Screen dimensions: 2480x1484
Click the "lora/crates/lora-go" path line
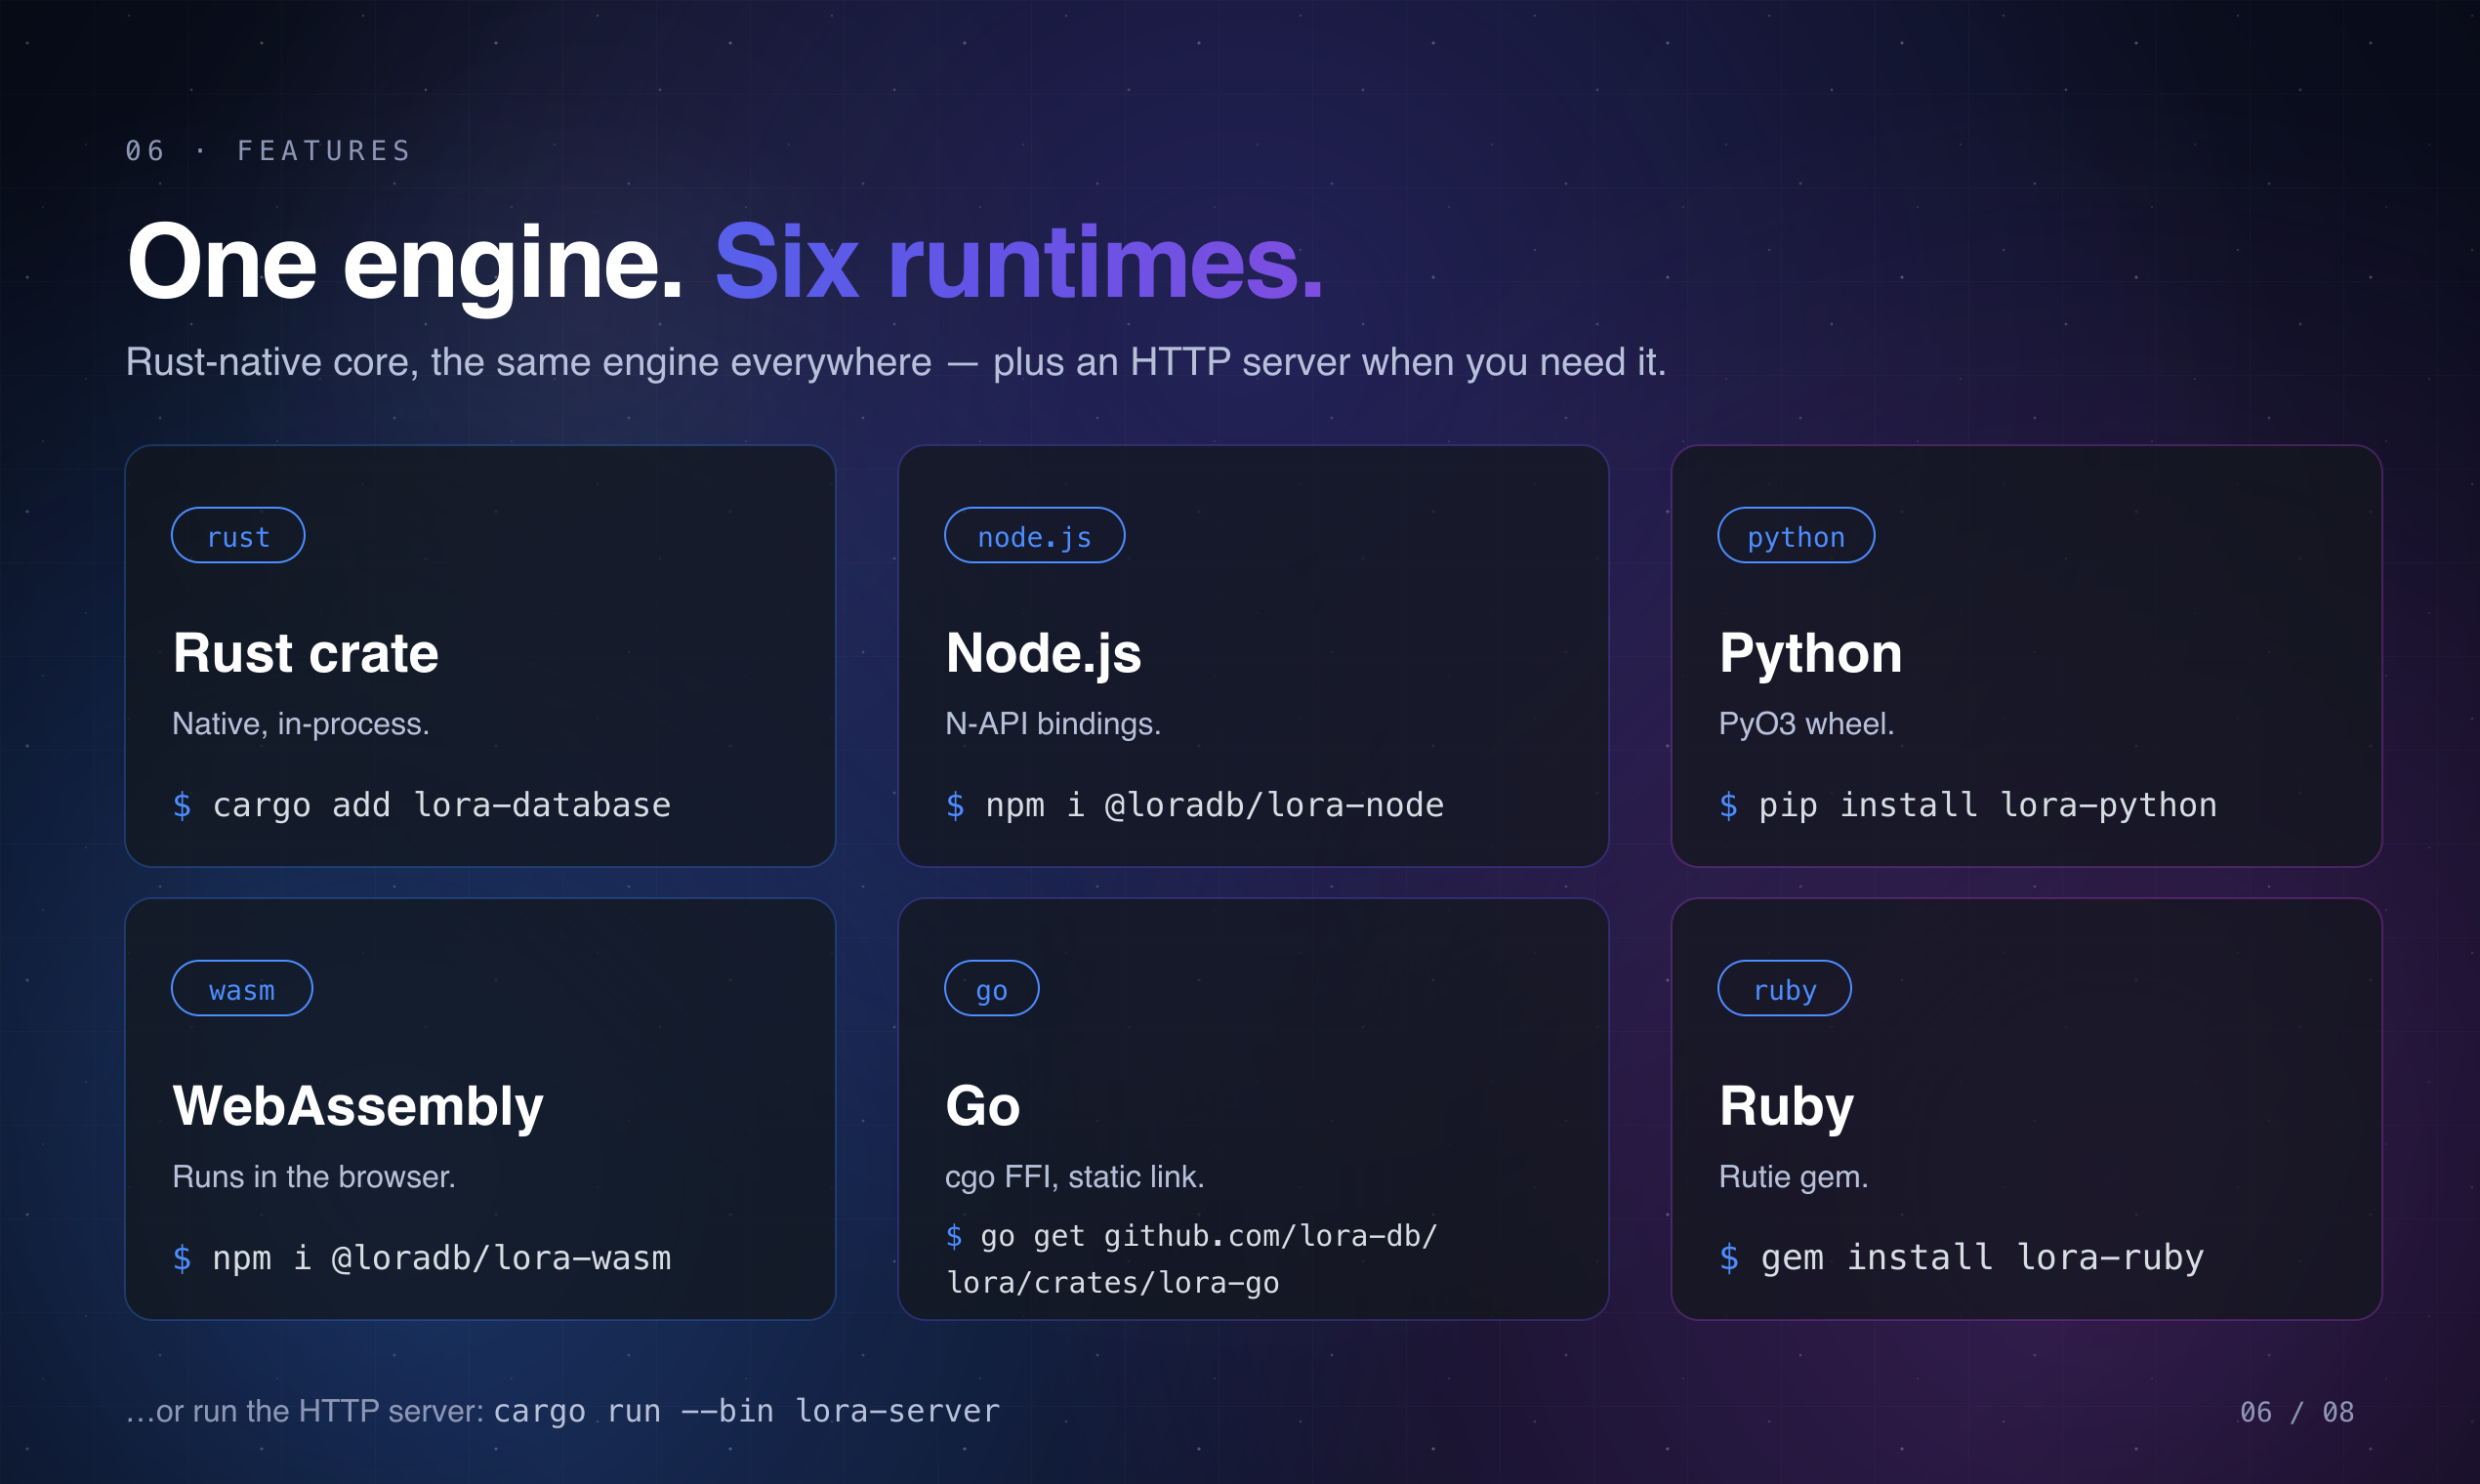tap(1113, 1283)
